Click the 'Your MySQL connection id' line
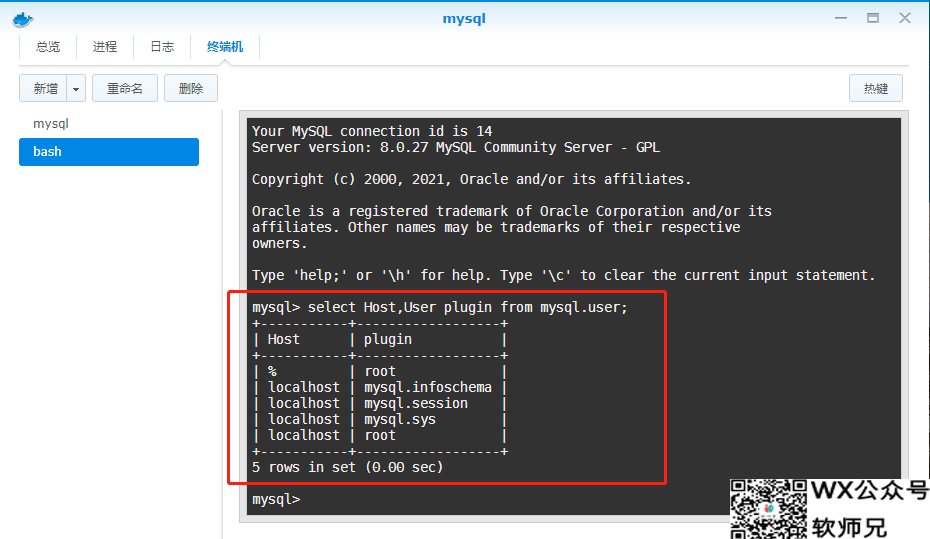 372,131
